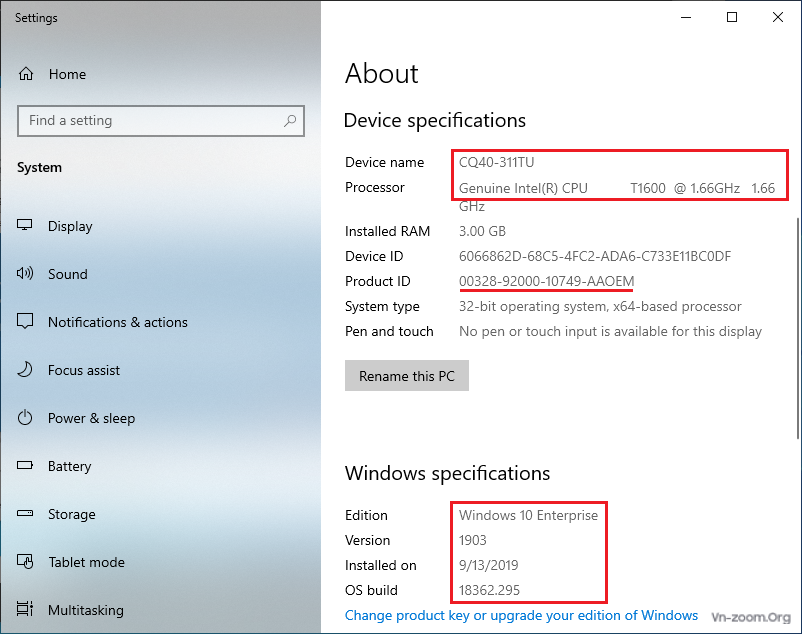Click the vertical scrollbar on About page
This screenshot has height=634, width=802.
798,328
